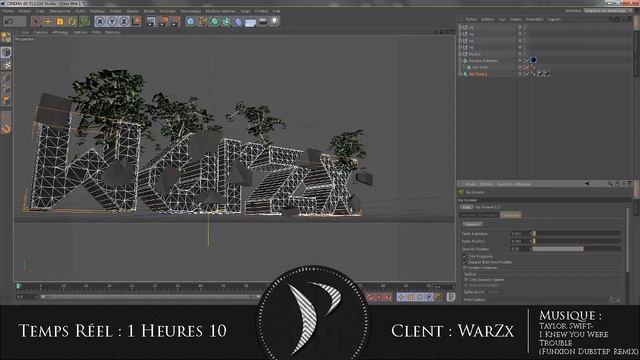The height and width of the screenshot is (360, 640).
Task: Open the Fichier main menu
Action: (x=8, y=11)
